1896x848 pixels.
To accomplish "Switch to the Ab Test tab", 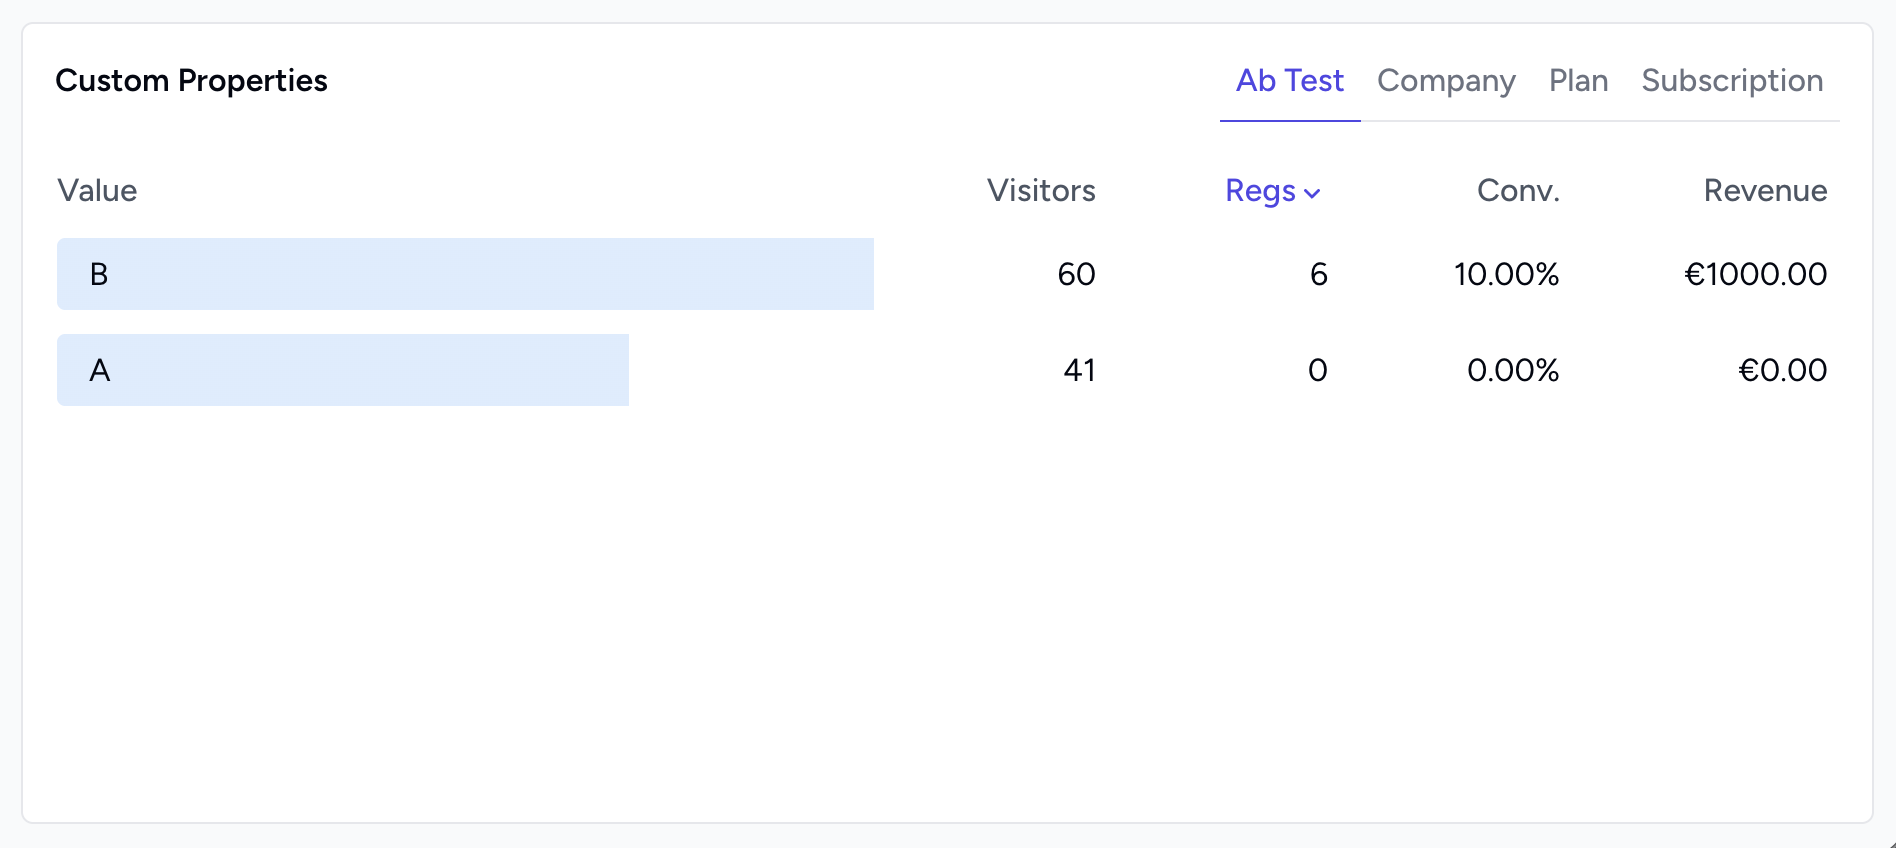I will click(1290, 81).
